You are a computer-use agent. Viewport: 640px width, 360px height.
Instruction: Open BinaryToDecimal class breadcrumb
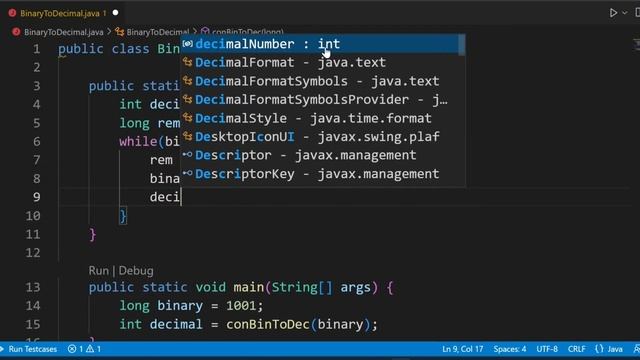coord(158,32)
